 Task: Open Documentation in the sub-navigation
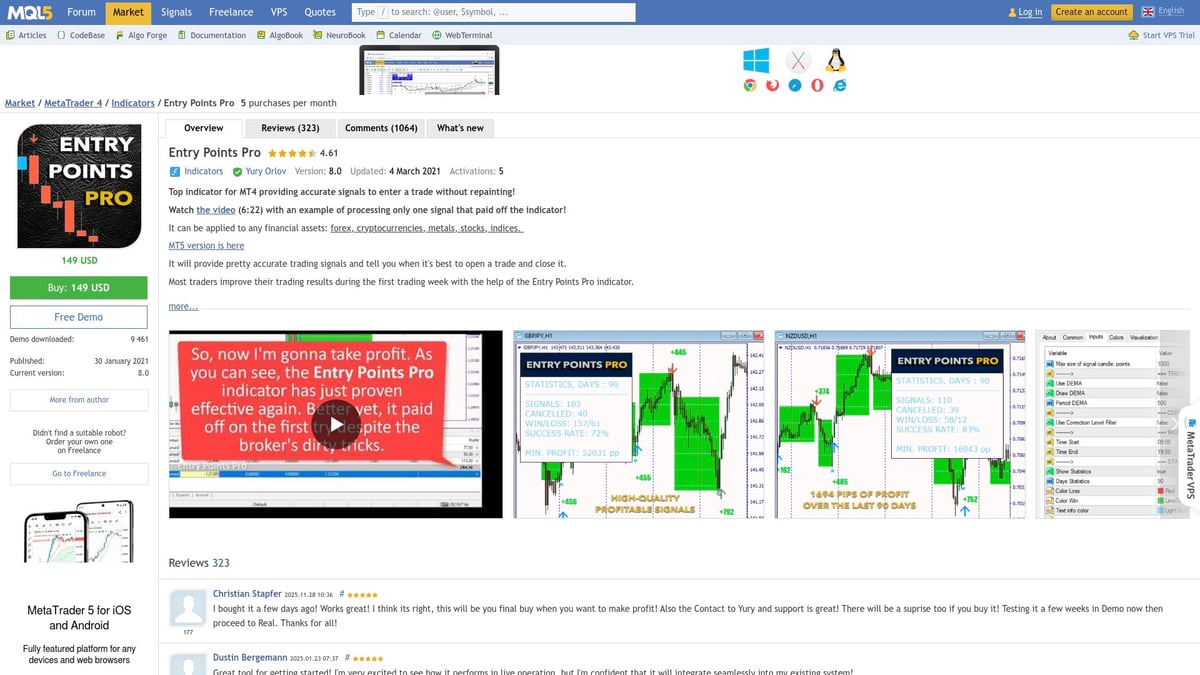click(x=211, y=35)
